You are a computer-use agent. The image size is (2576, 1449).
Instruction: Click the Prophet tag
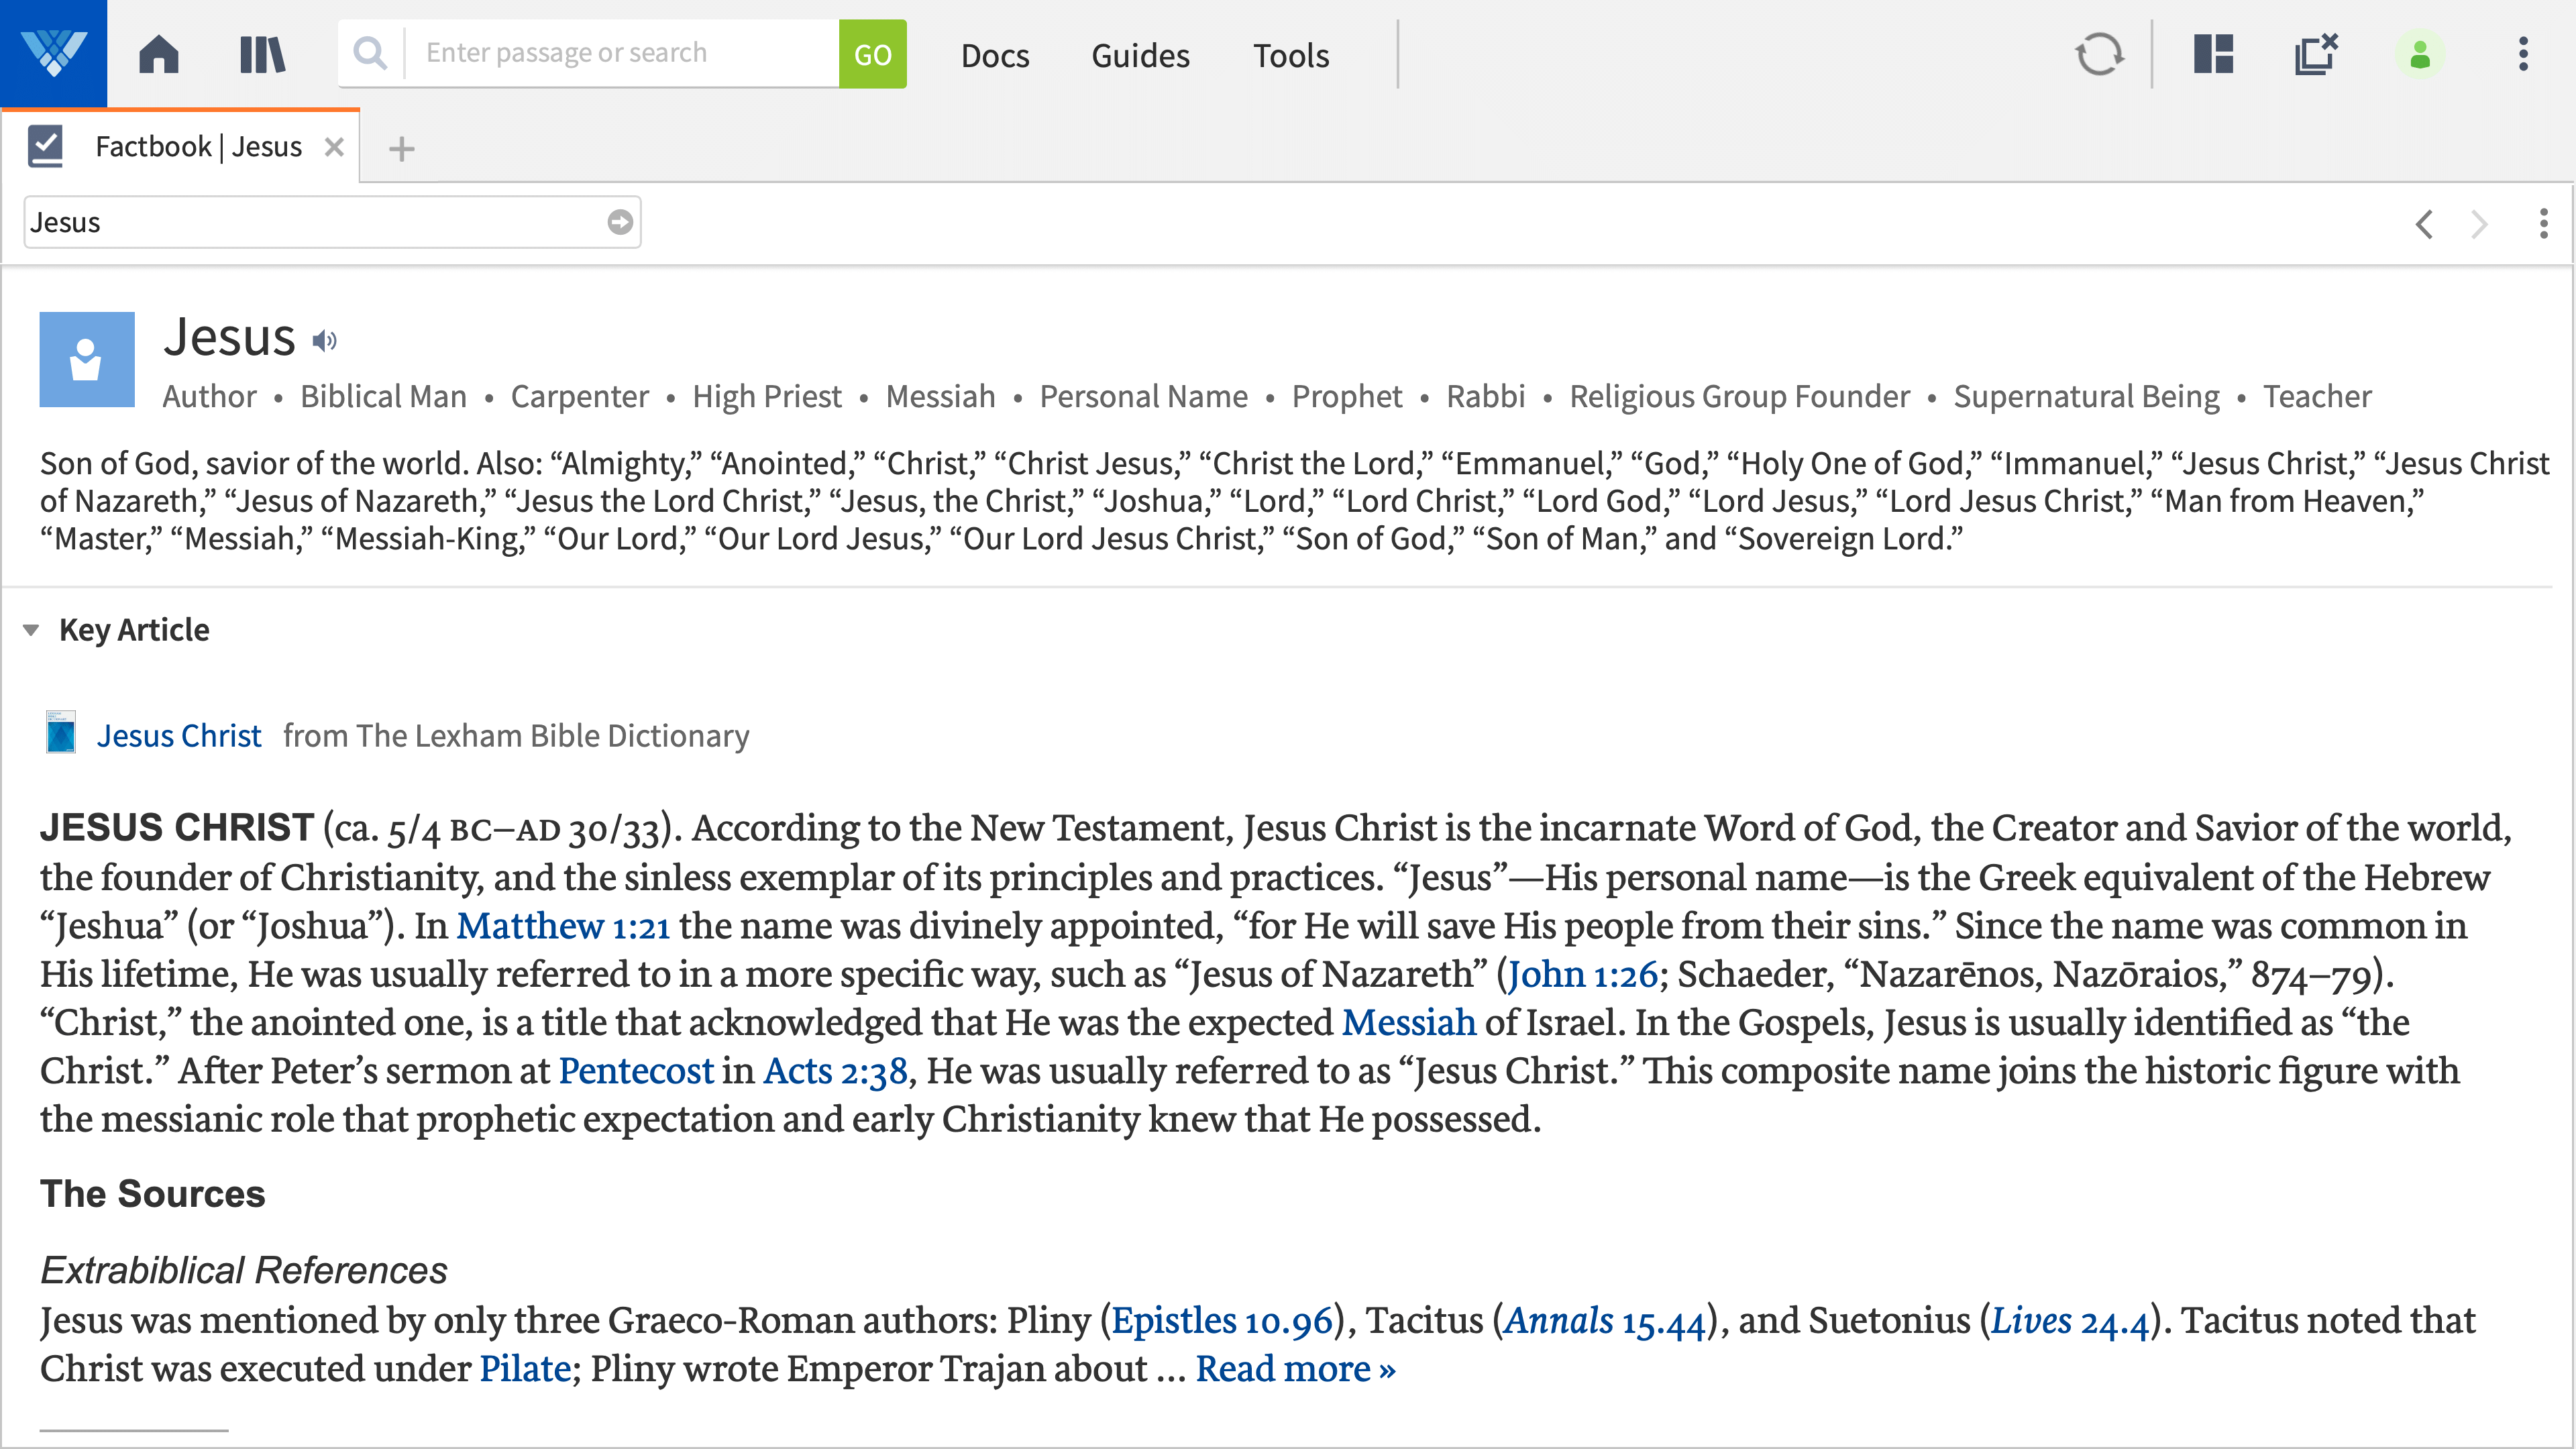(x=1347, y=396)
